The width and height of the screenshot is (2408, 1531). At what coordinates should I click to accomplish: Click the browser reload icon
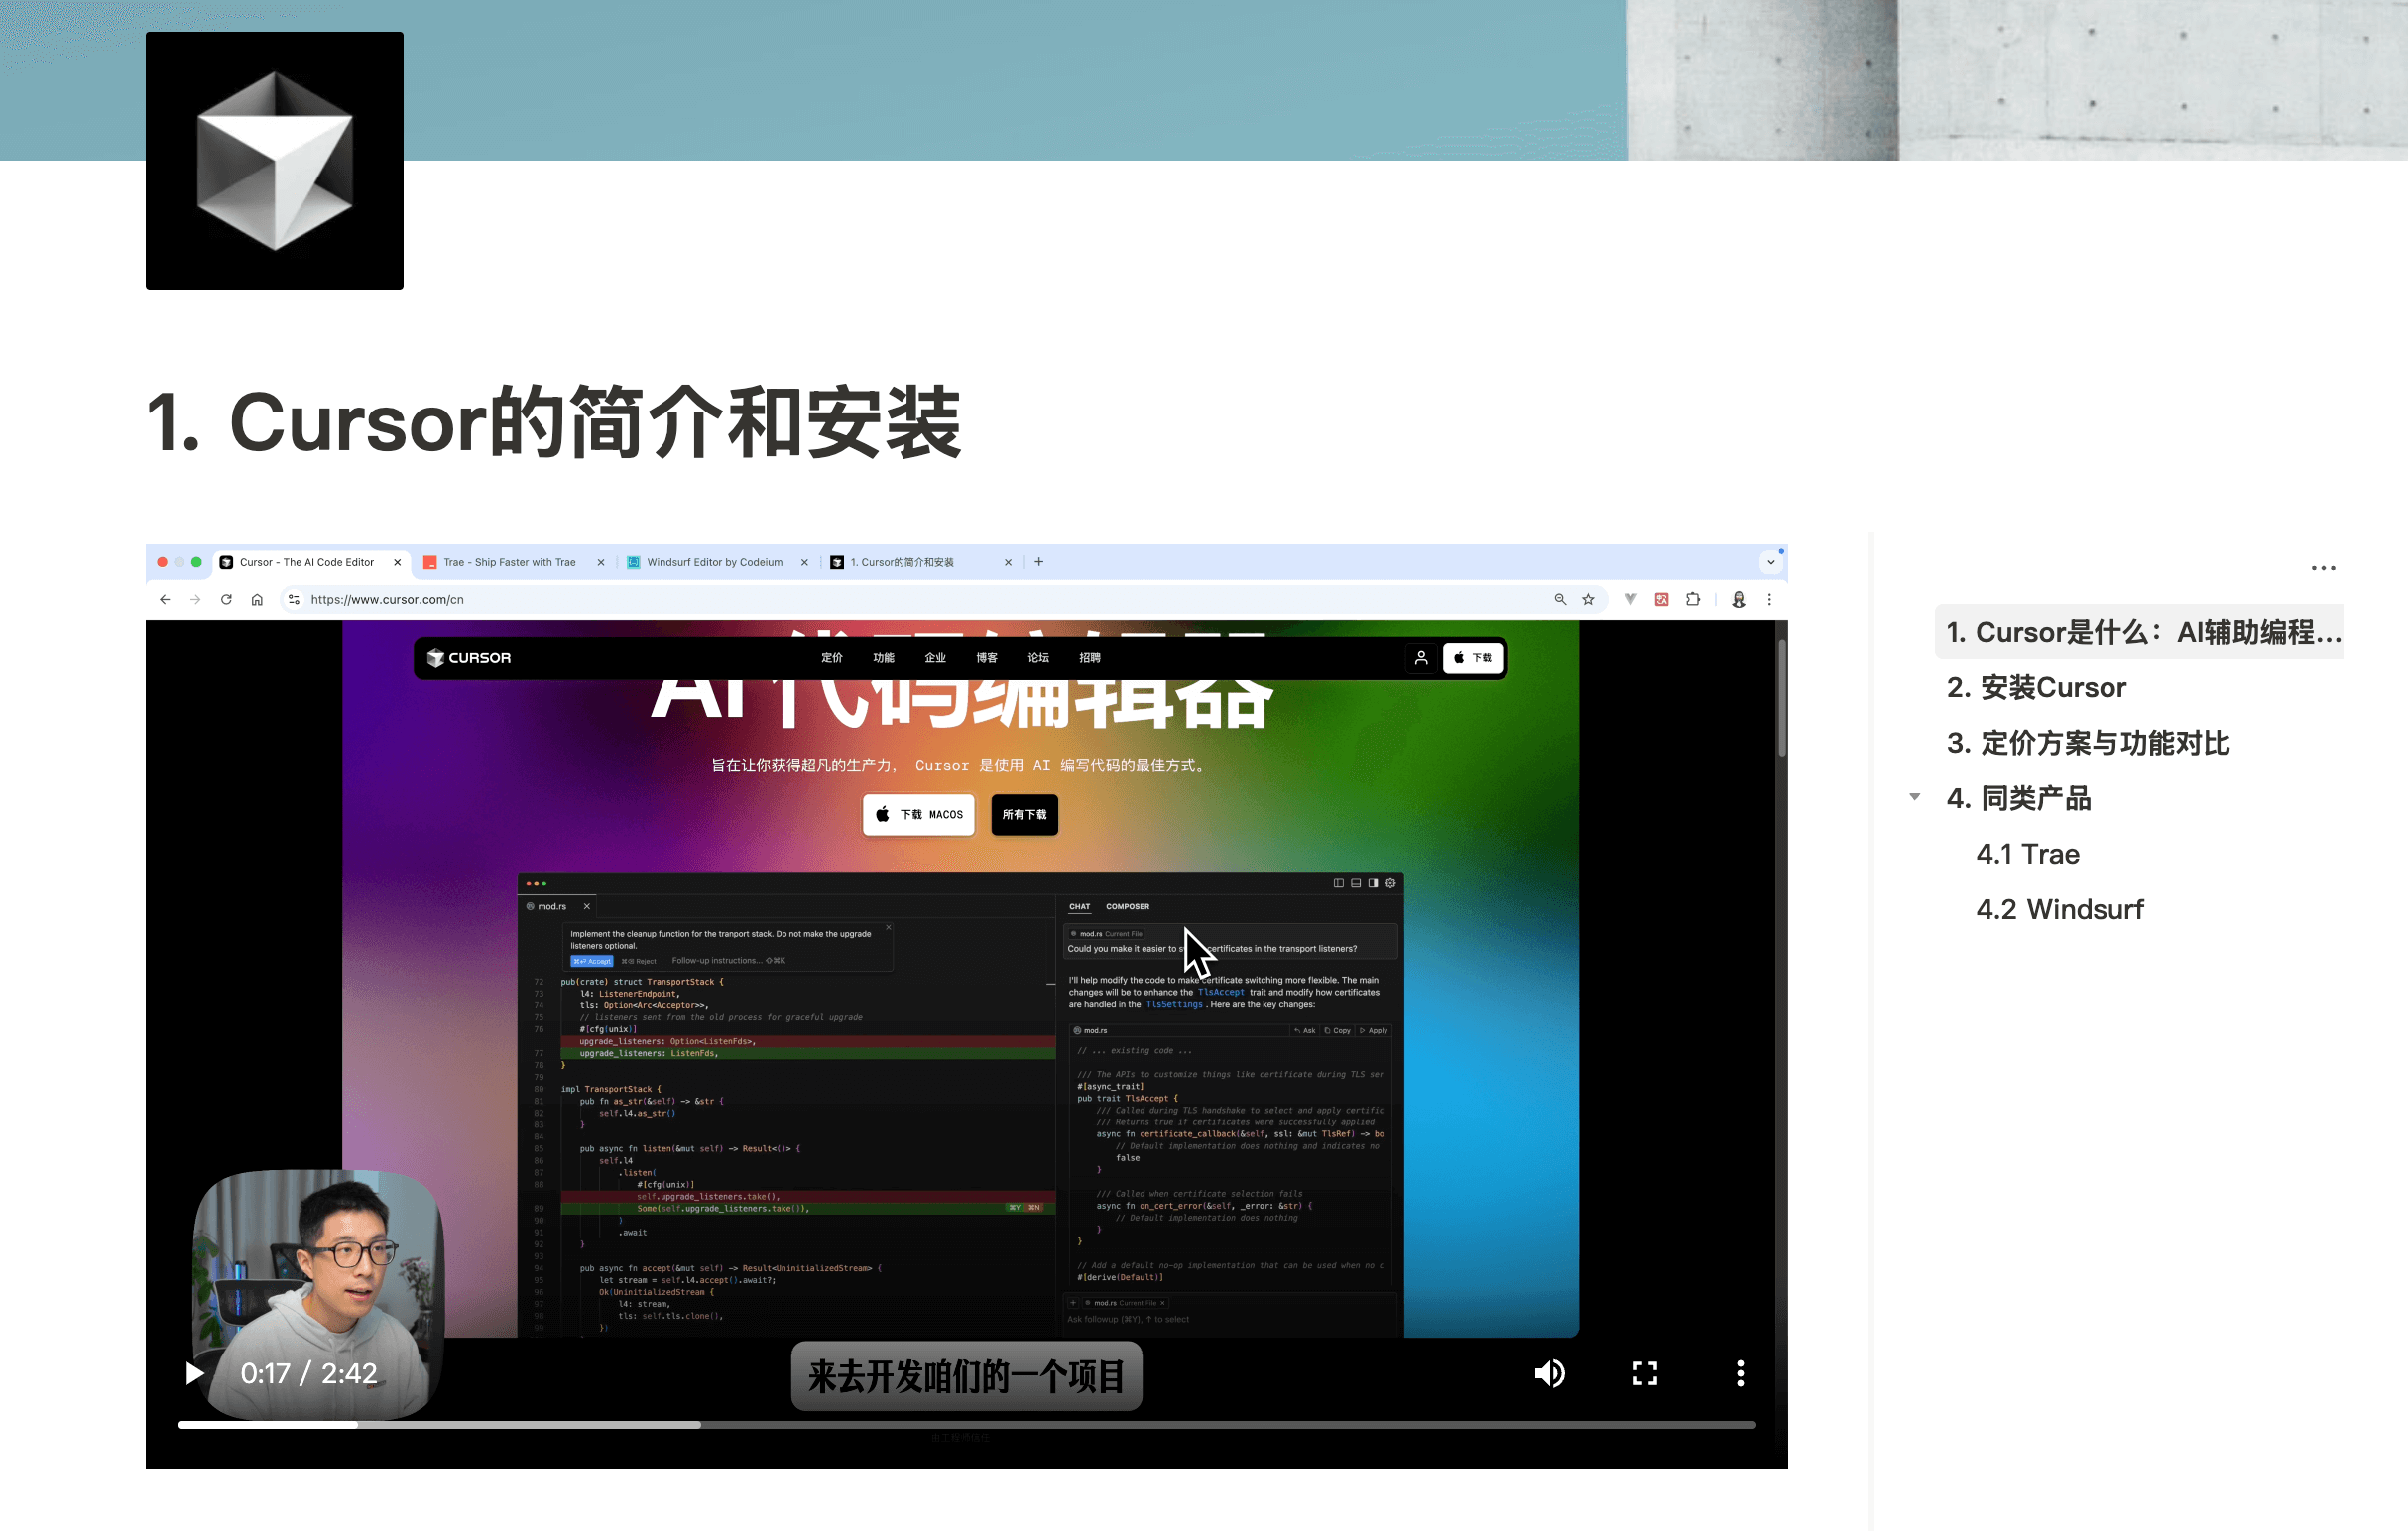(x=226, y=599)
